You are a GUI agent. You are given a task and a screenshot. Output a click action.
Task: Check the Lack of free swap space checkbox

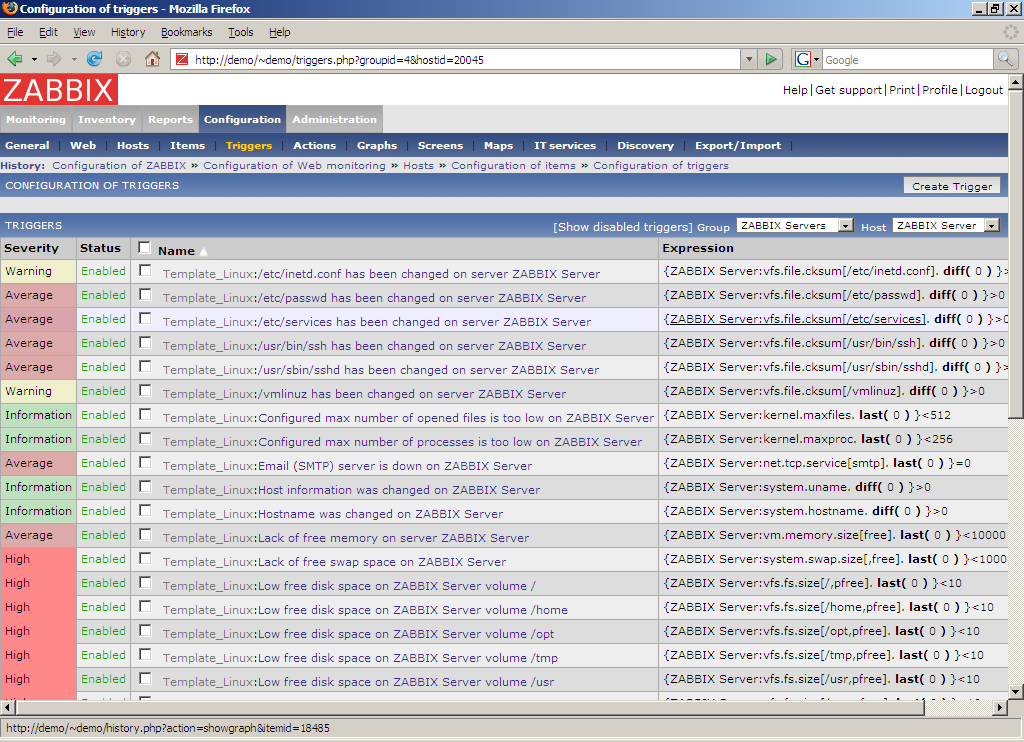coord(145,558)
